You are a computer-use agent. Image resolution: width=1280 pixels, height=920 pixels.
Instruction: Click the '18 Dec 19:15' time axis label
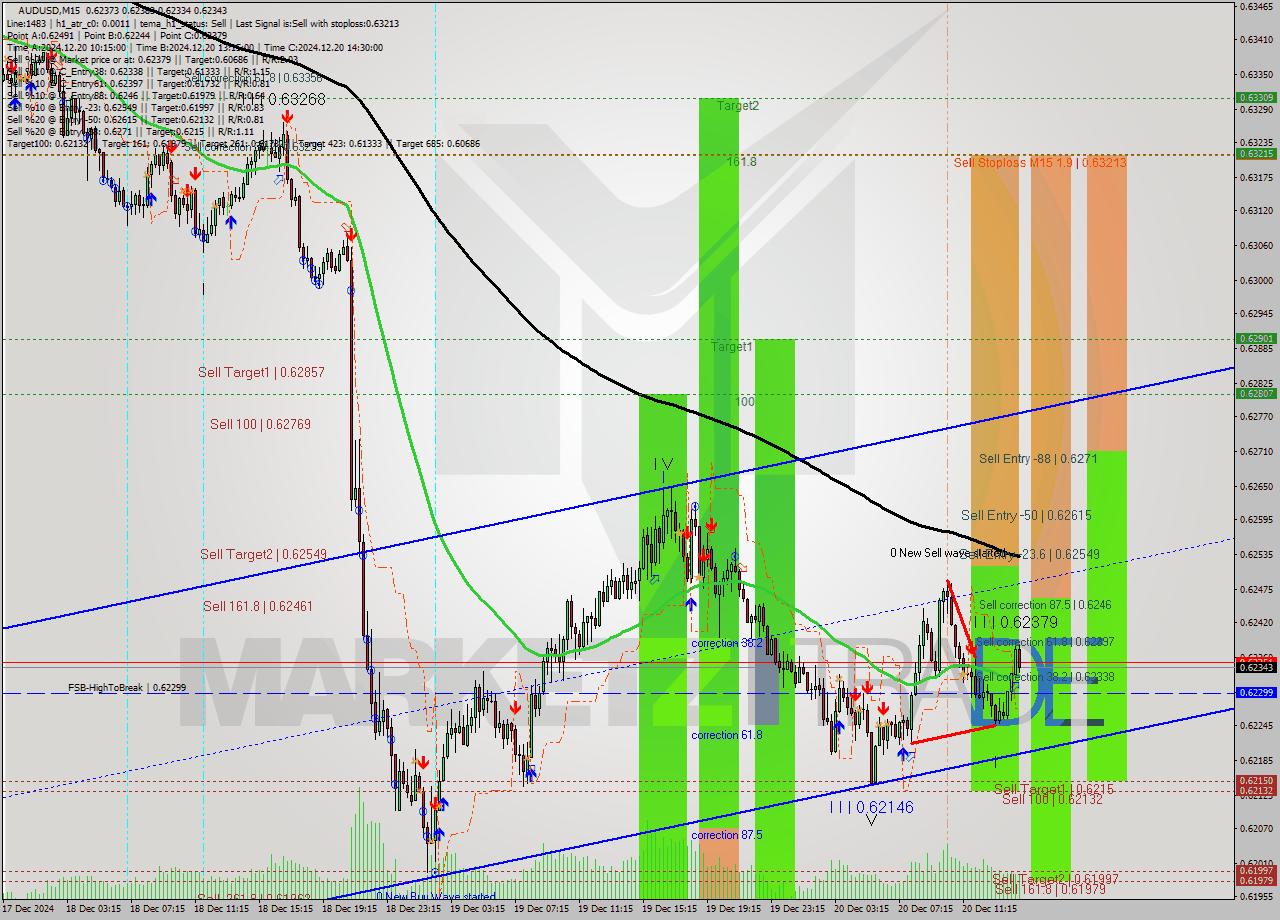coord(350,911)
